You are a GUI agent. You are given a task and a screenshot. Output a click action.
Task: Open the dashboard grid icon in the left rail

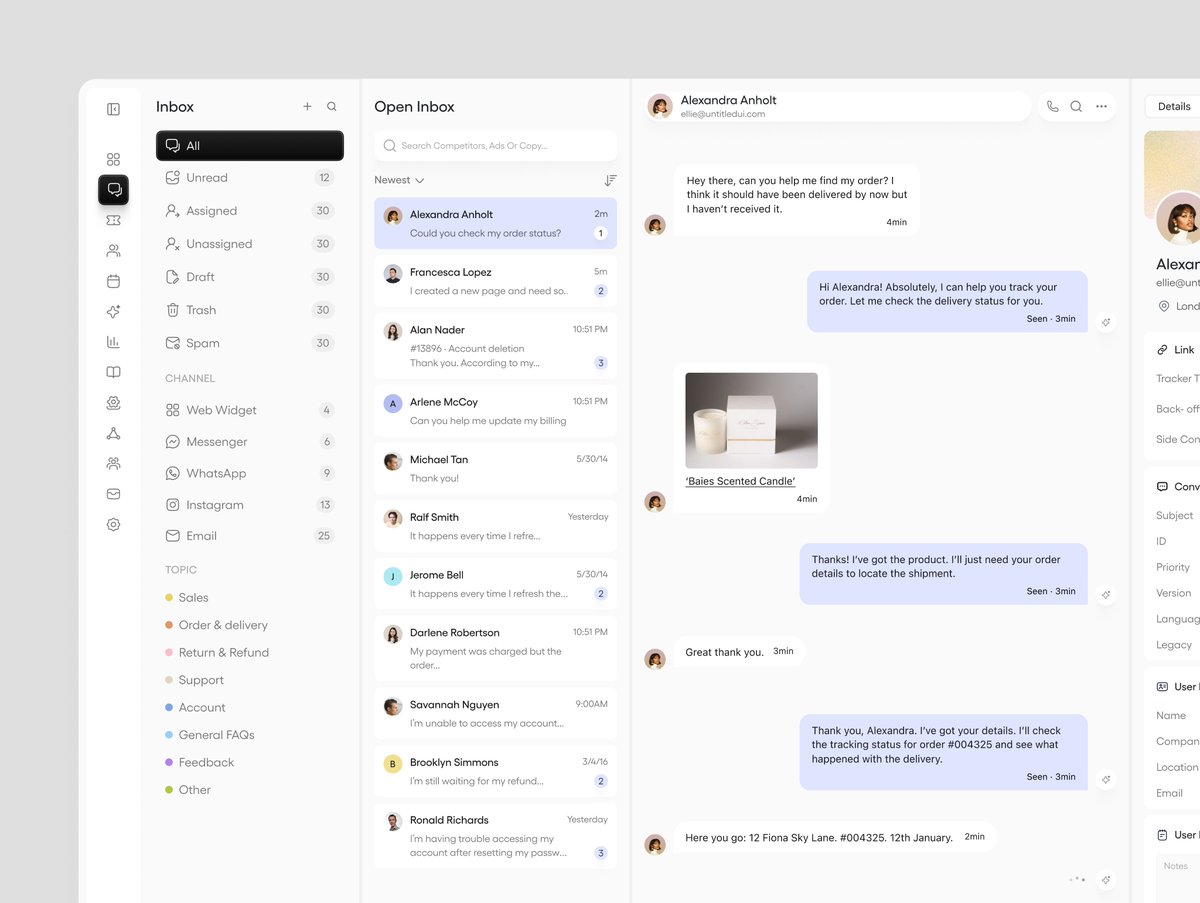[113, 159]
